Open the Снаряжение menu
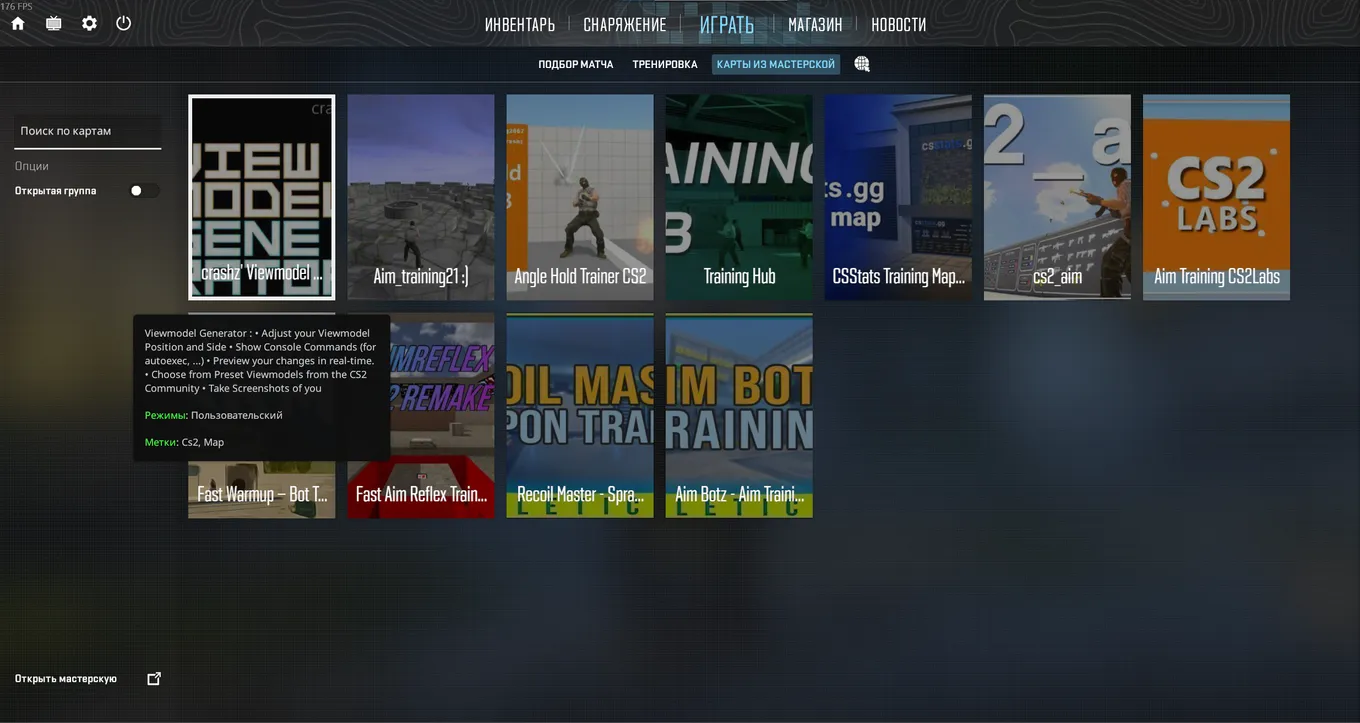Screen dimensions: 1360x723 point(625,25)
